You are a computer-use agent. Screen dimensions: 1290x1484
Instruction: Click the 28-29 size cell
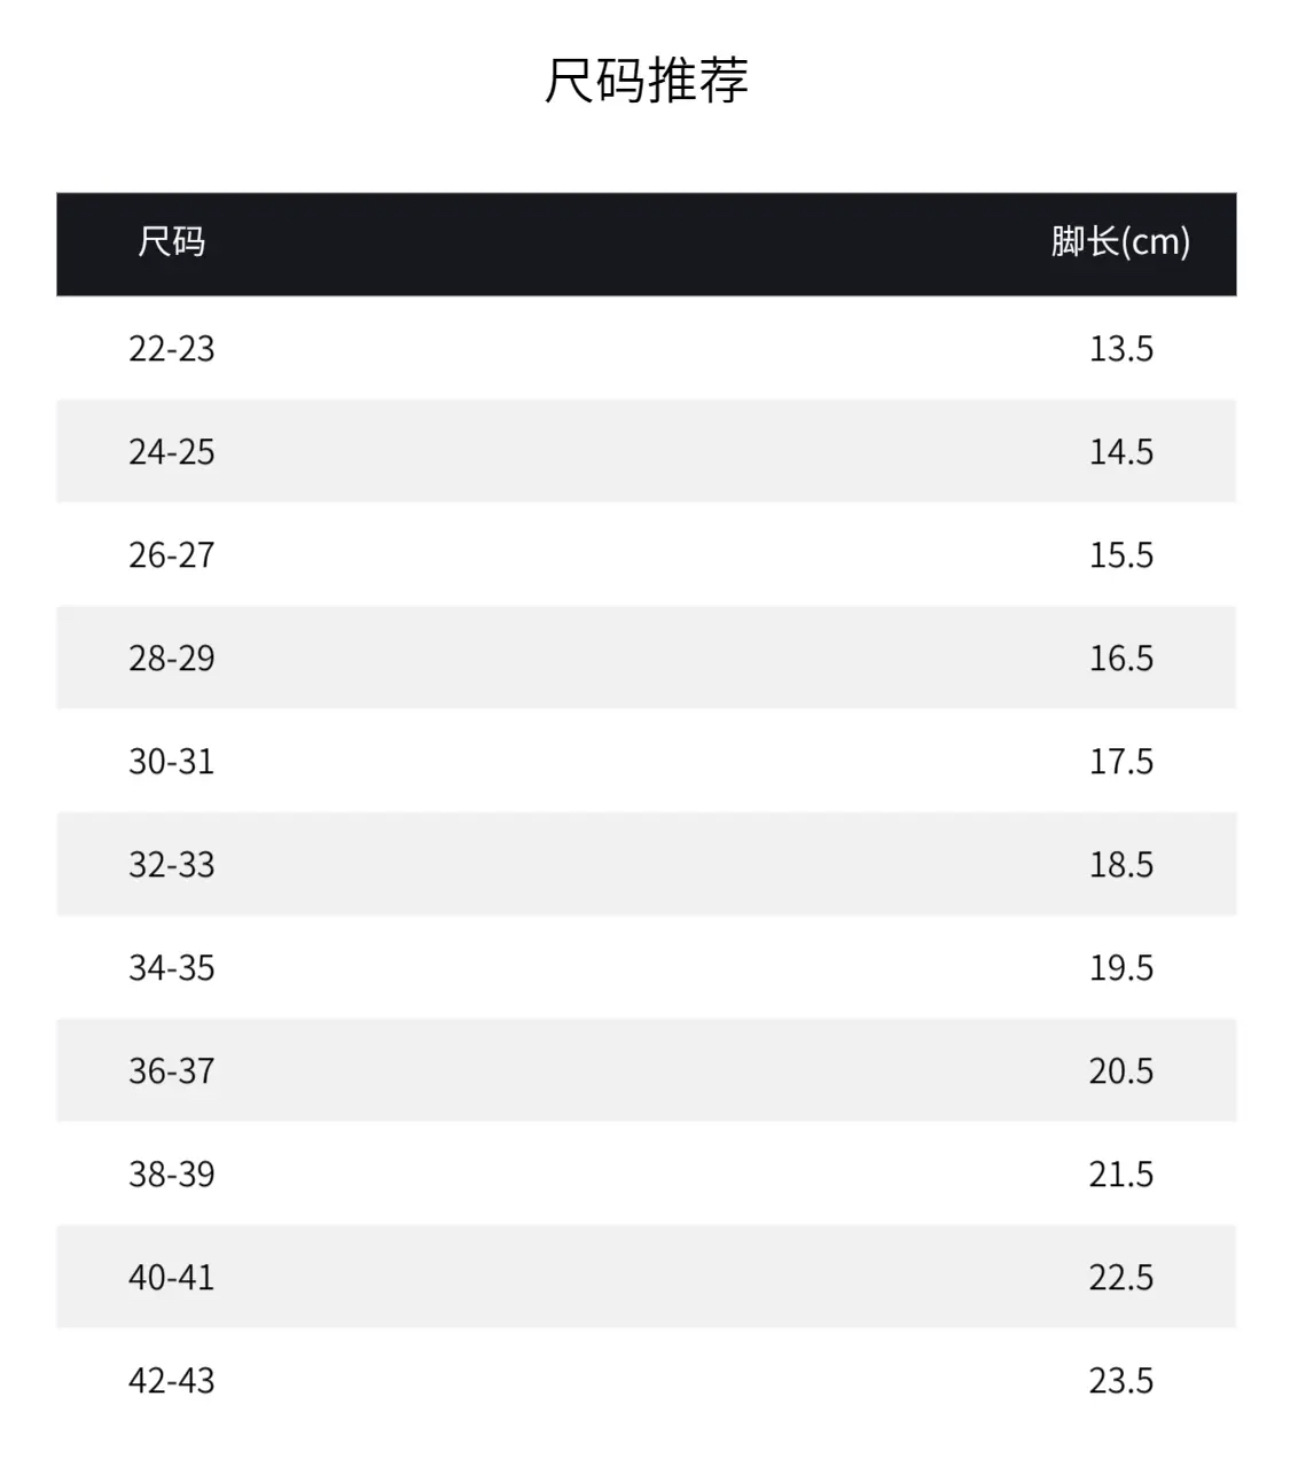pos(171,658)
